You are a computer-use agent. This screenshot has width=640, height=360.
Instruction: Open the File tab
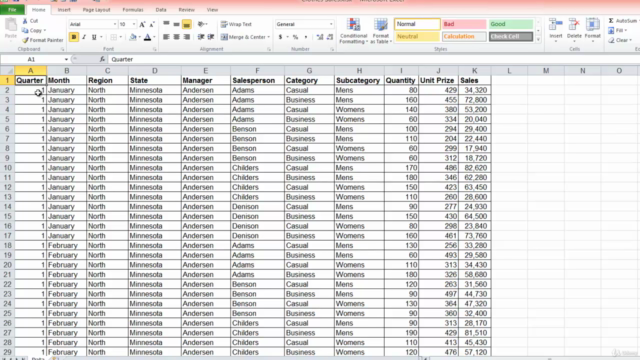[x=12, y=9]
